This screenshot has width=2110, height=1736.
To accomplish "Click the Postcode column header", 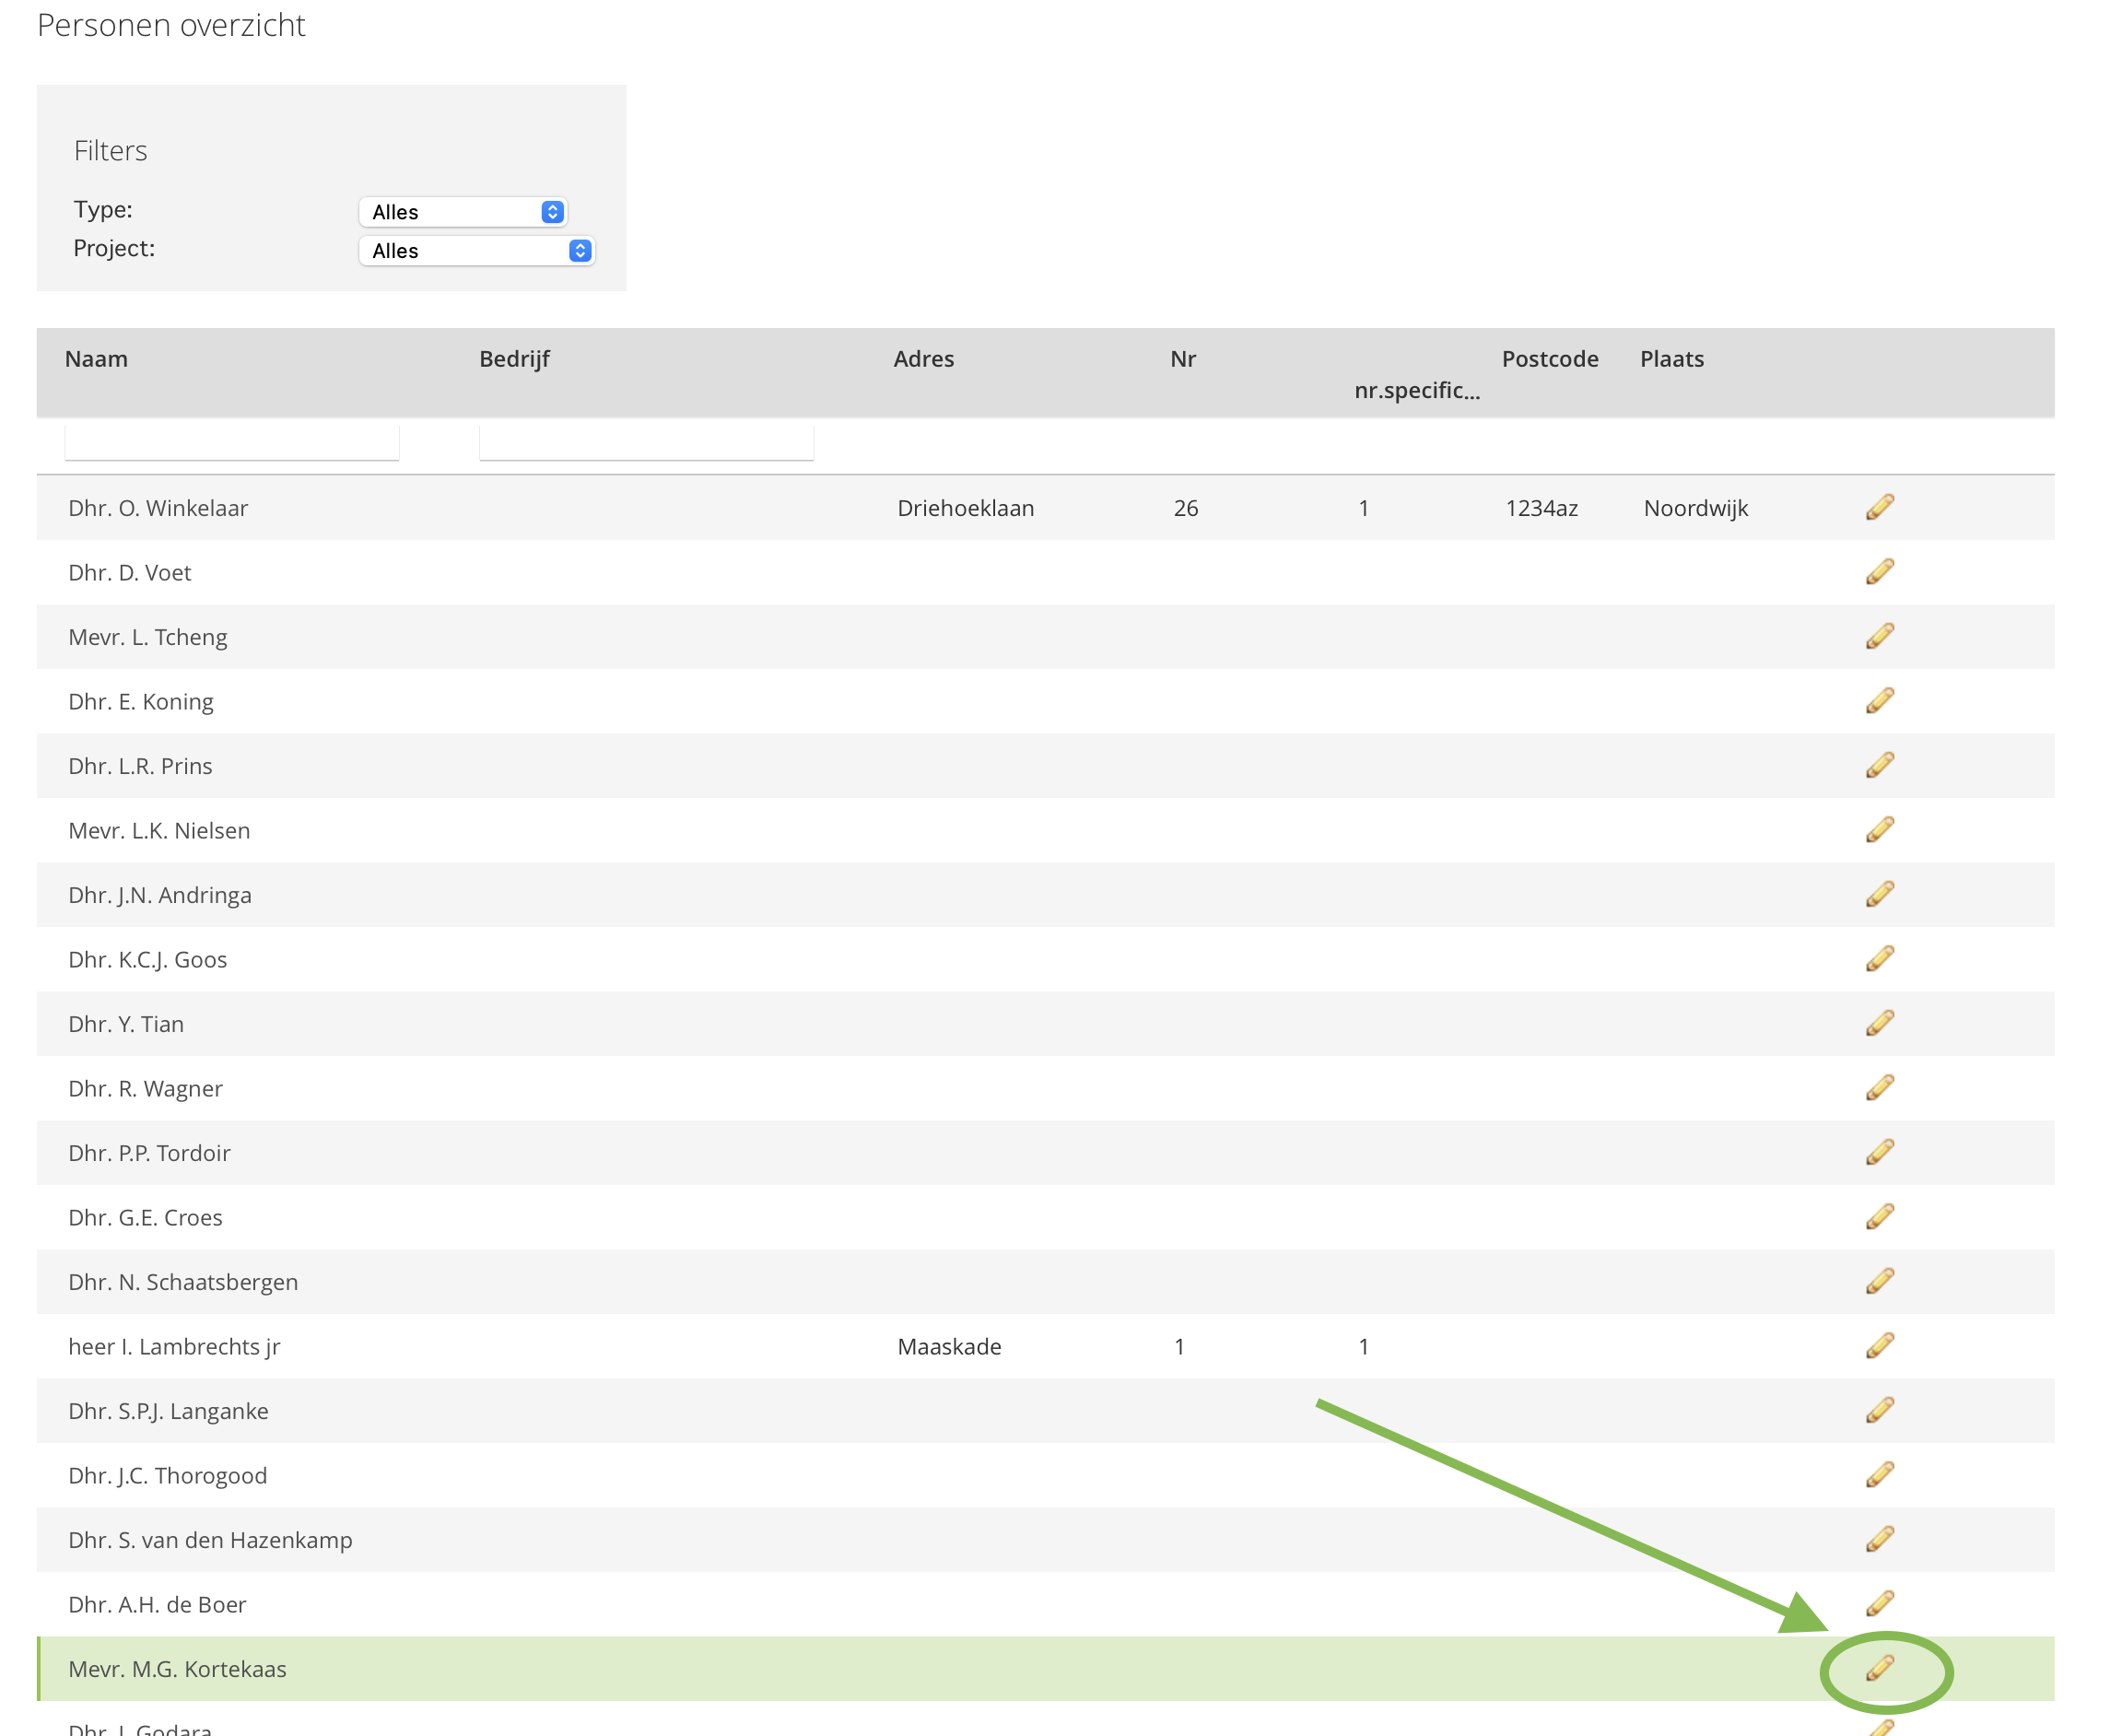I will (x=1549, y=359).
